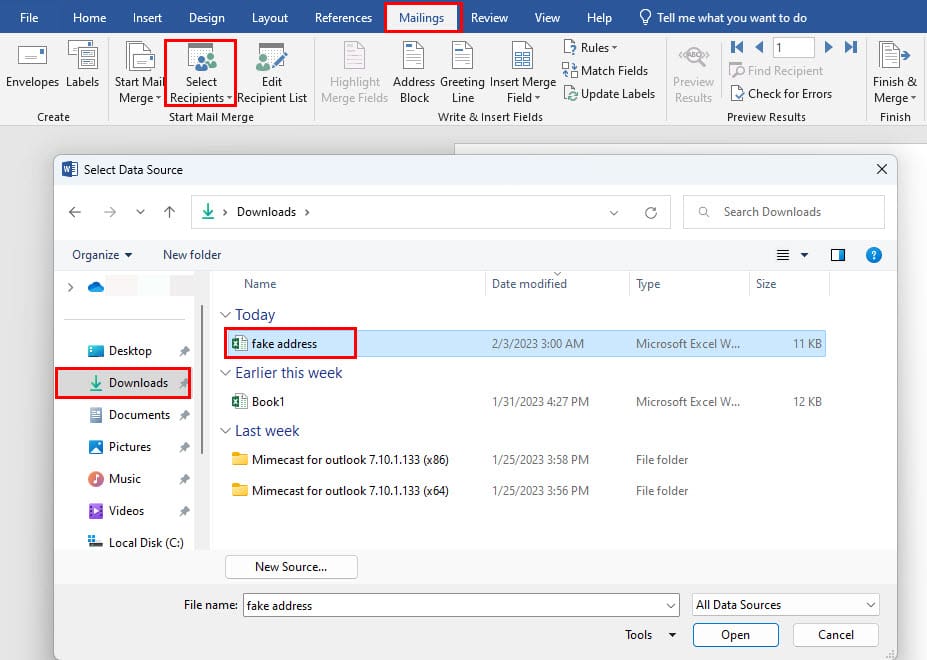Open the Tools dropdown menu

tap(648, 634)
